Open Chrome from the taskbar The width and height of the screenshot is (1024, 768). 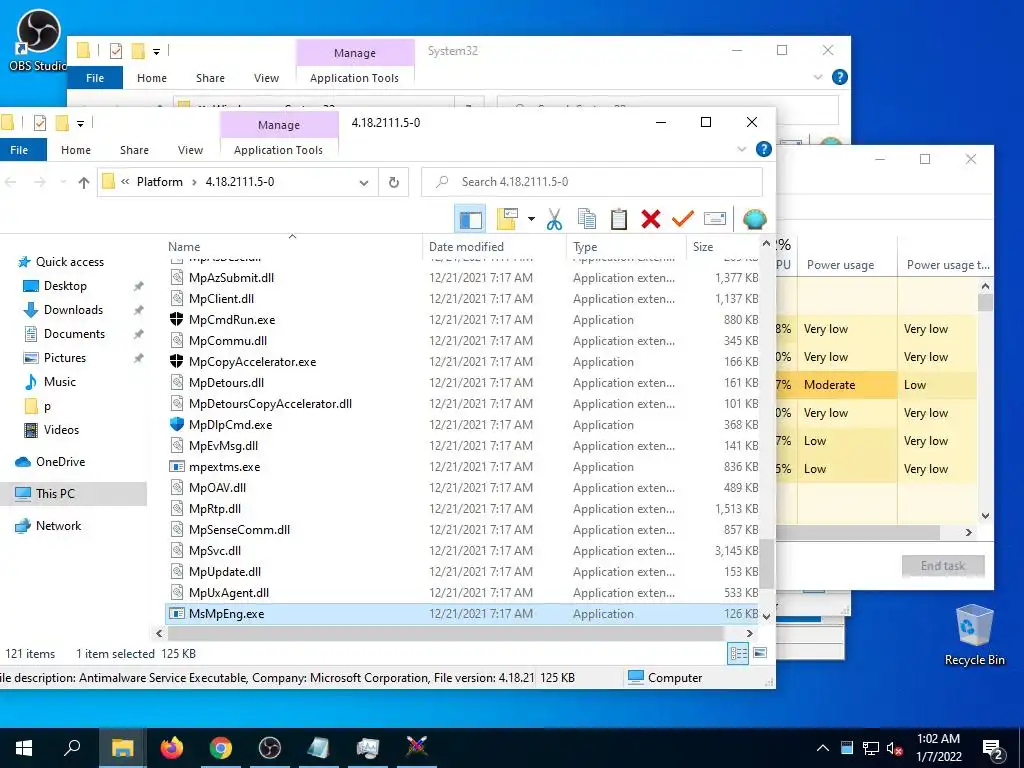tap(221, 748)
